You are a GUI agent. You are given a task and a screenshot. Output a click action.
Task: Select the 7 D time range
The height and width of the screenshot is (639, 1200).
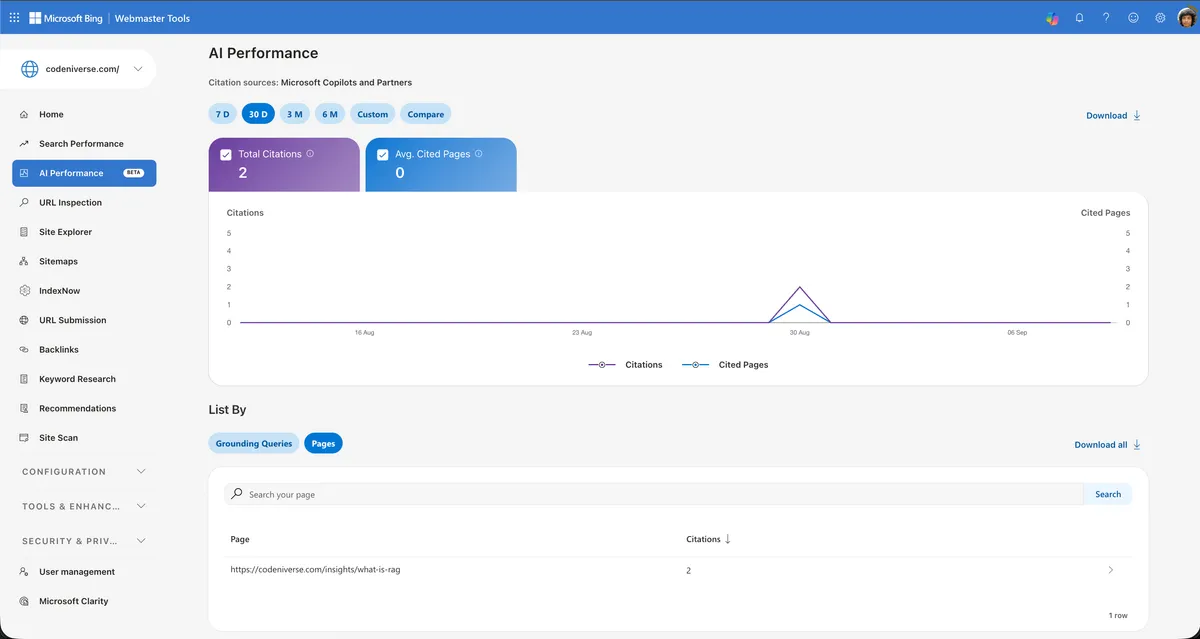(222, 114)
